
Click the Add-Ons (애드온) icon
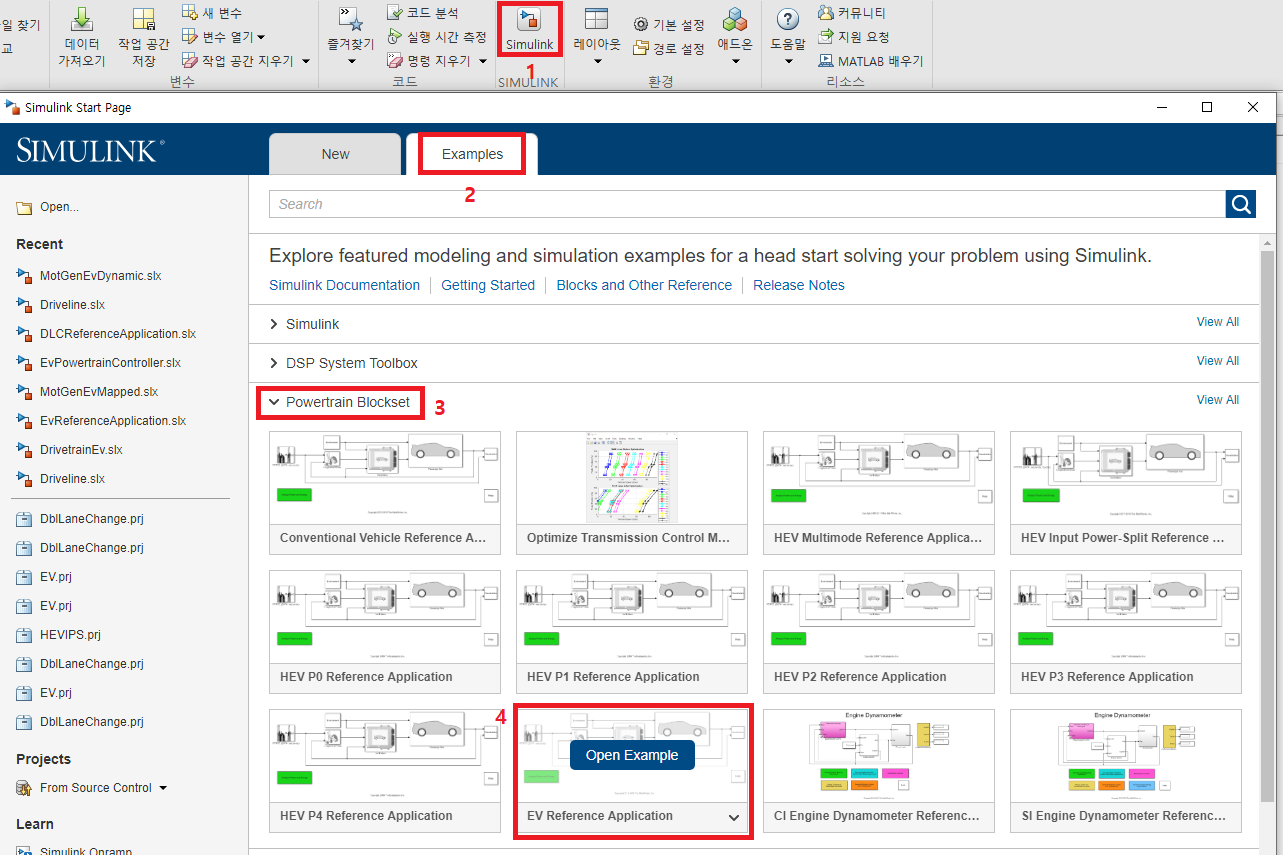(735, 19)
